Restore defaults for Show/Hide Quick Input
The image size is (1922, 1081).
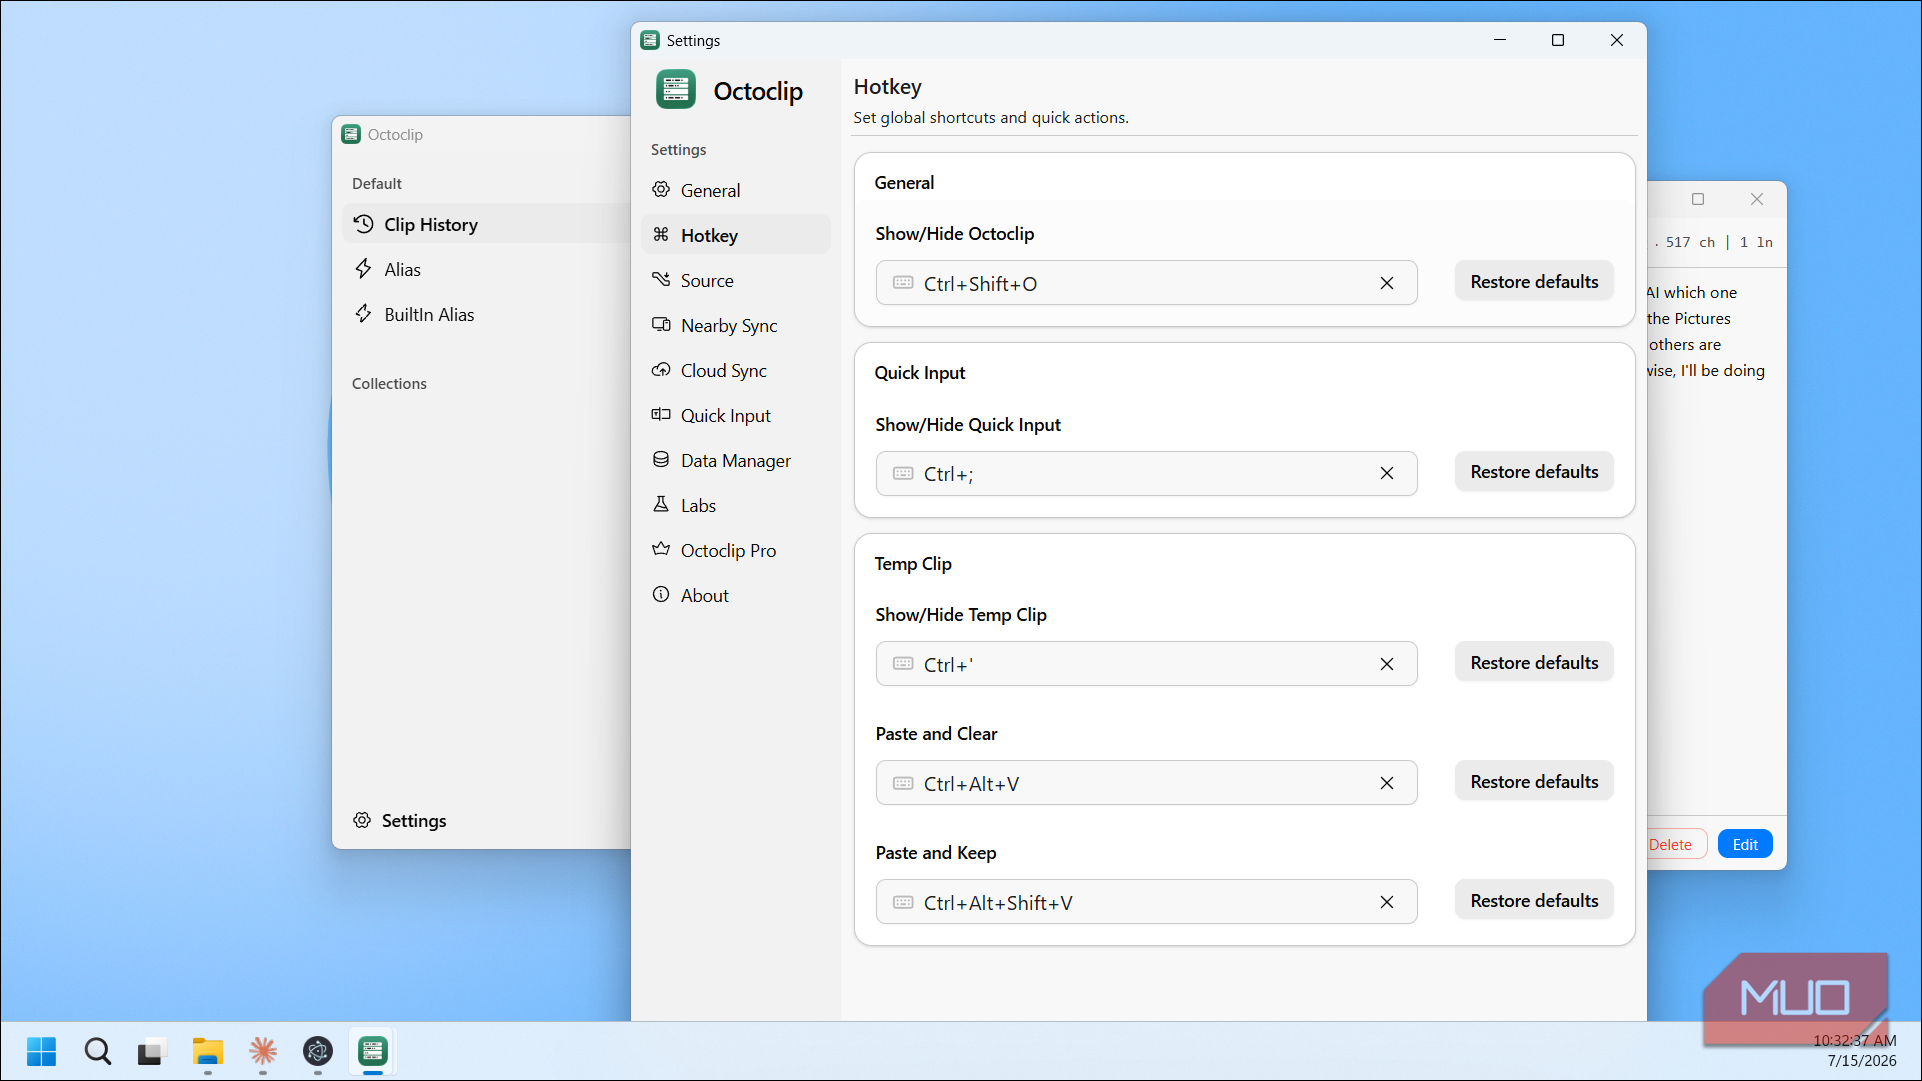pos(1534,472)
